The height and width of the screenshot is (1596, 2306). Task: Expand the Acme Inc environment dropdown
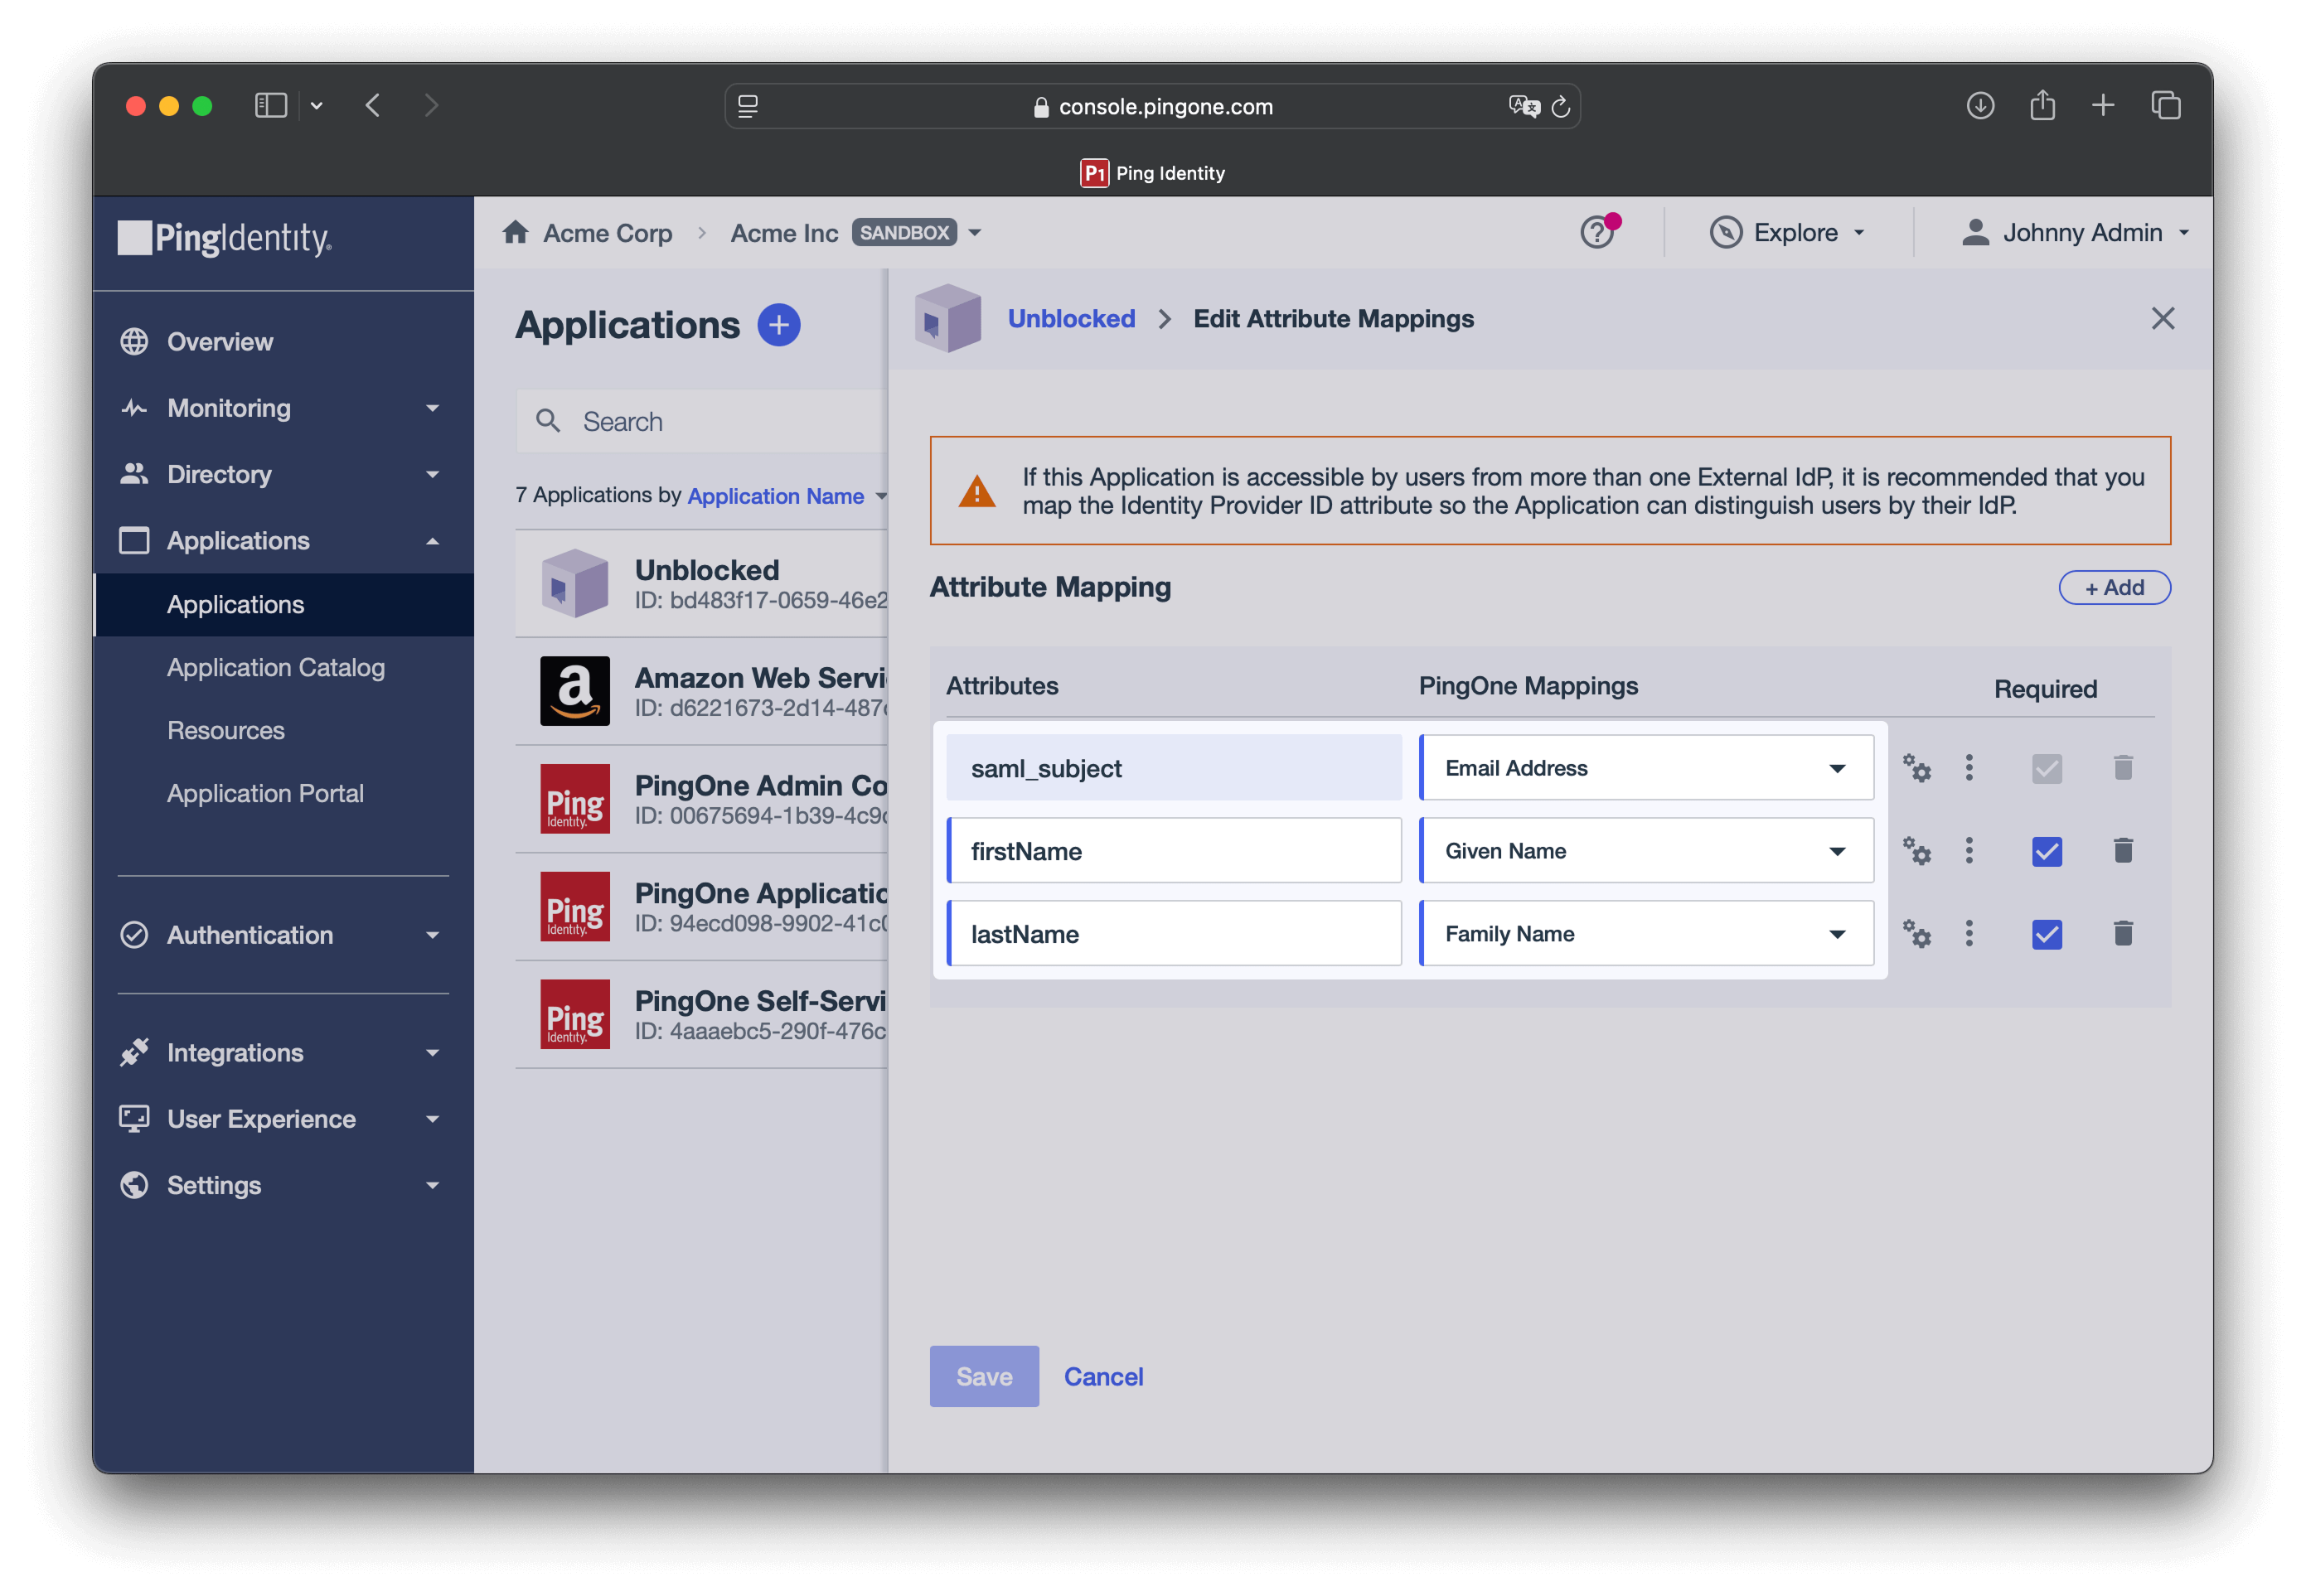975,233
